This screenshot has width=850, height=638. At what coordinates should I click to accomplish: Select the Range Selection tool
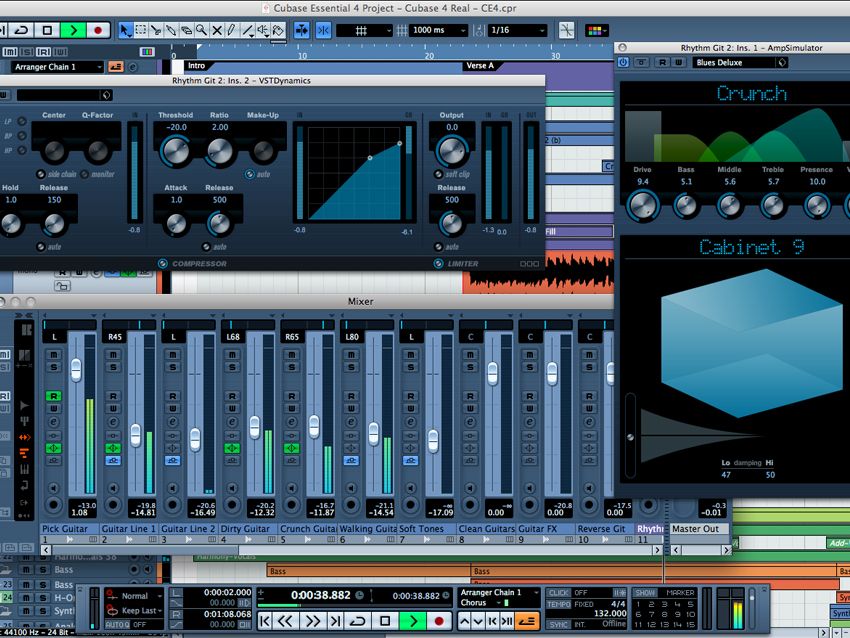140,30
